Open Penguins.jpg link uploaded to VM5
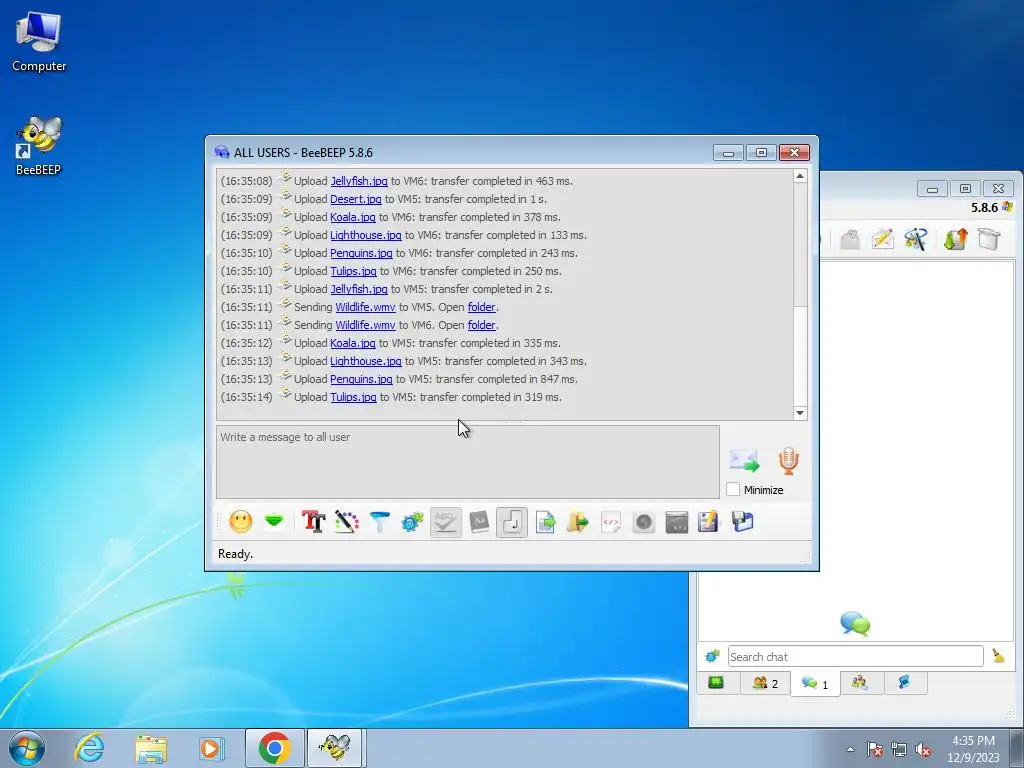 [361, 379]
